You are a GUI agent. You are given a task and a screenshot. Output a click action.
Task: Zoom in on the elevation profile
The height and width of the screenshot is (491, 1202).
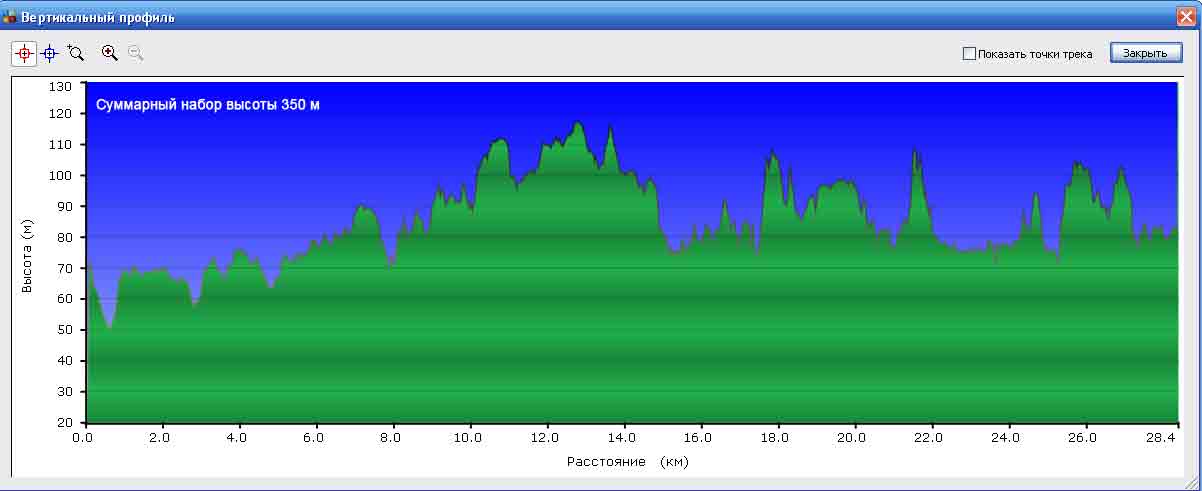point(110,53)
